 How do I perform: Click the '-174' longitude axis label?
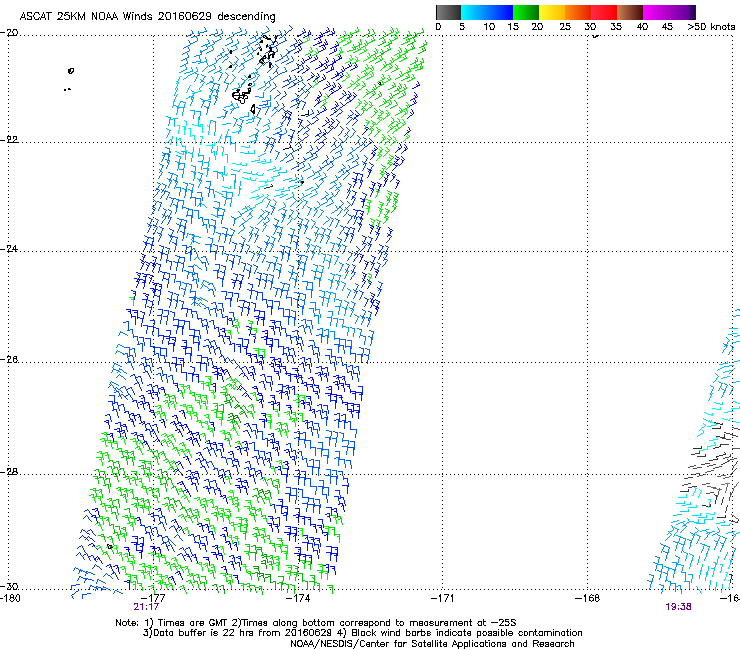coord(298,598)
